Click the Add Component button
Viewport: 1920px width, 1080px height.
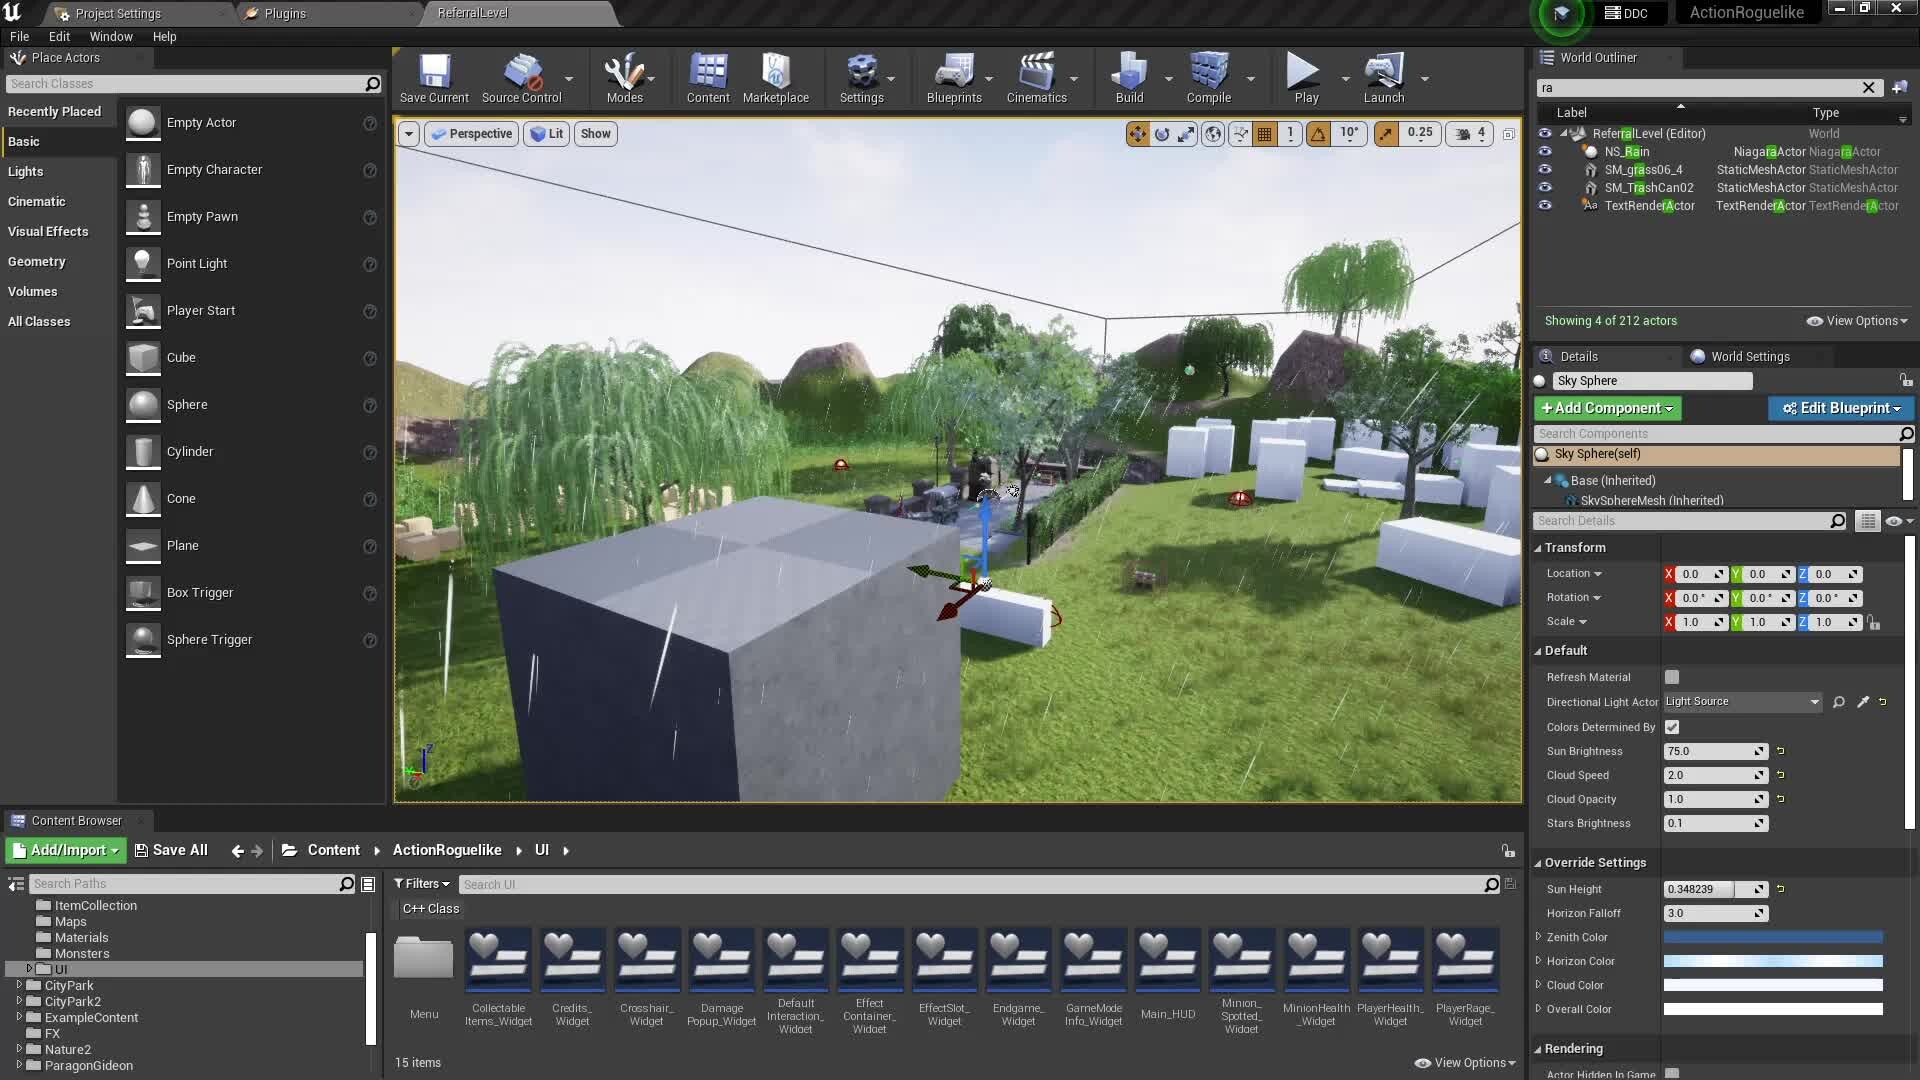pyautogui.click(x=1607, y=408)
